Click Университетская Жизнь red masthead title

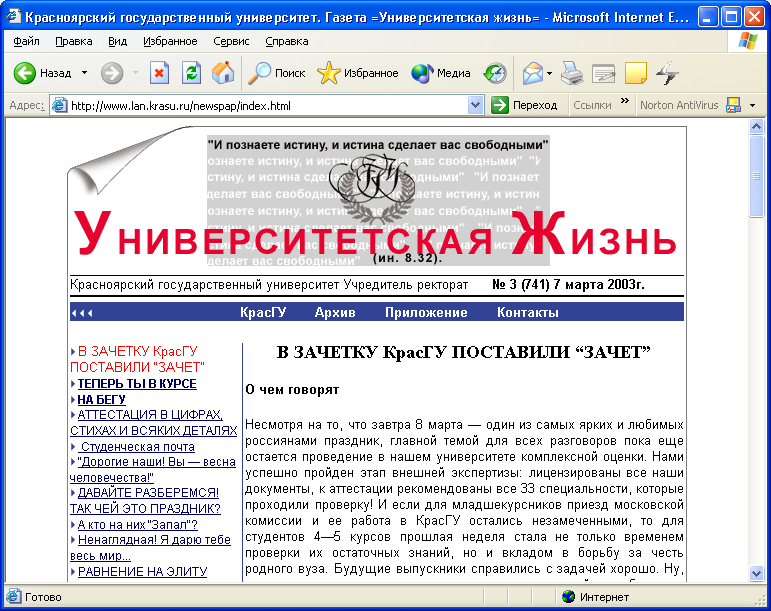[x=375, y=234]
